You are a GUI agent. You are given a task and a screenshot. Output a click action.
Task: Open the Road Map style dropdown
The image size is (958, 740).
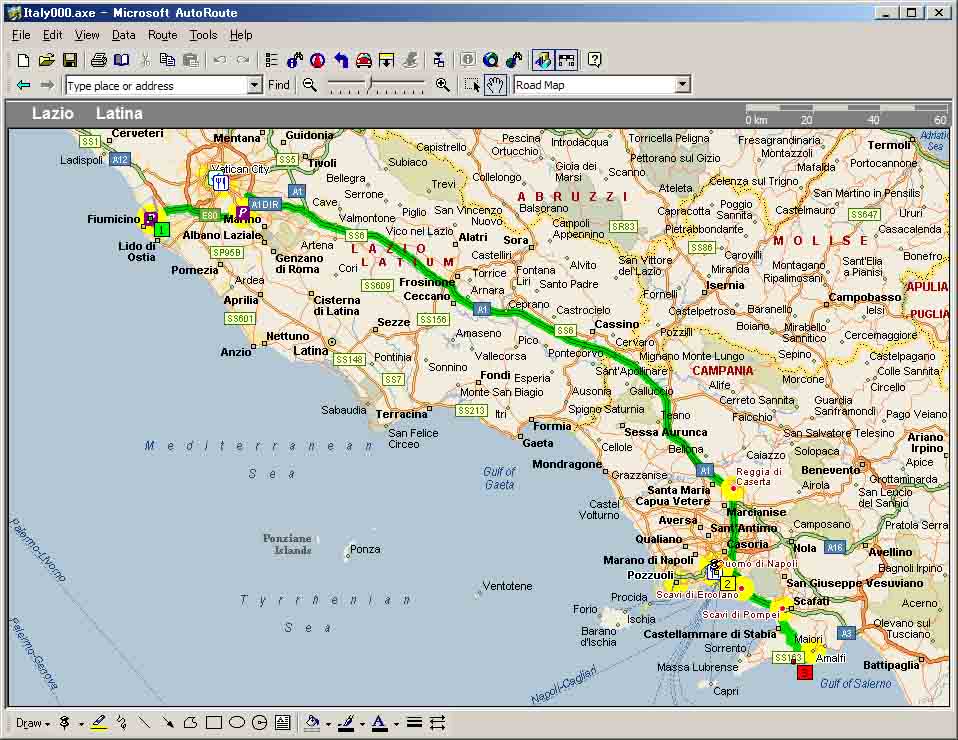(683, 85)
